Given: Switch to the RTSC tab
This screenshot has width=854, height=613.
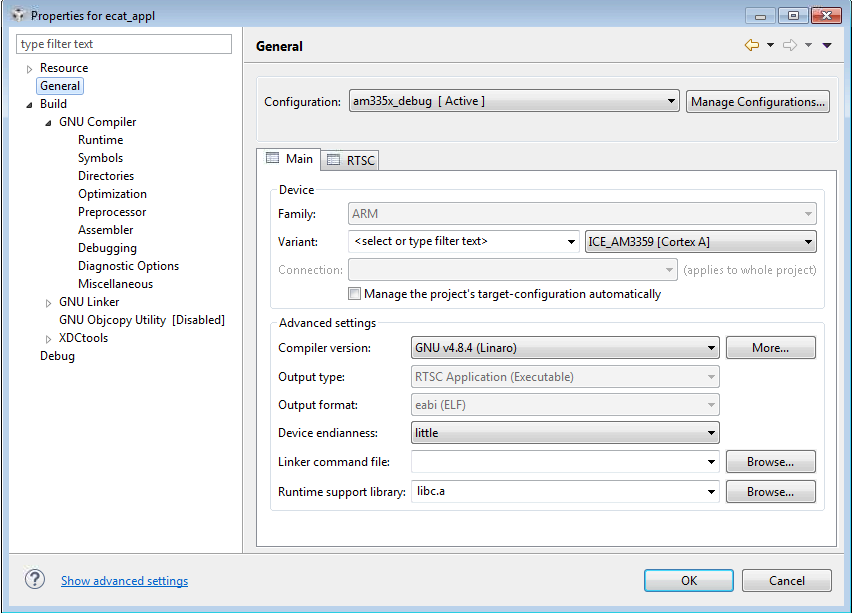Looking at the screenshot, I should click(x=352, y=160).
